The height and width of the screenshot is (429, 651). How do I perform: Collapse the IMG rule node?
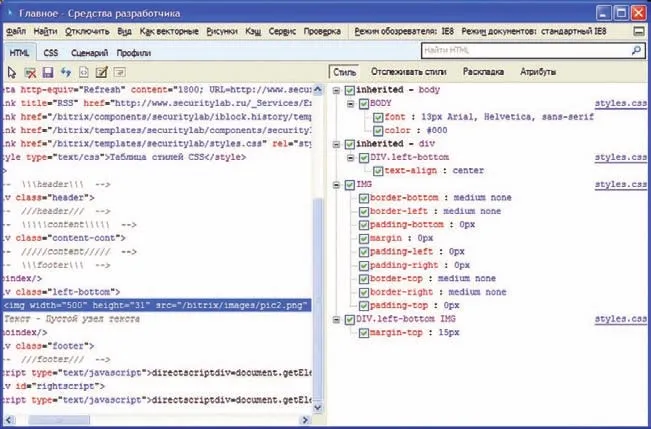pyautogui.click(x=336, y=184)
